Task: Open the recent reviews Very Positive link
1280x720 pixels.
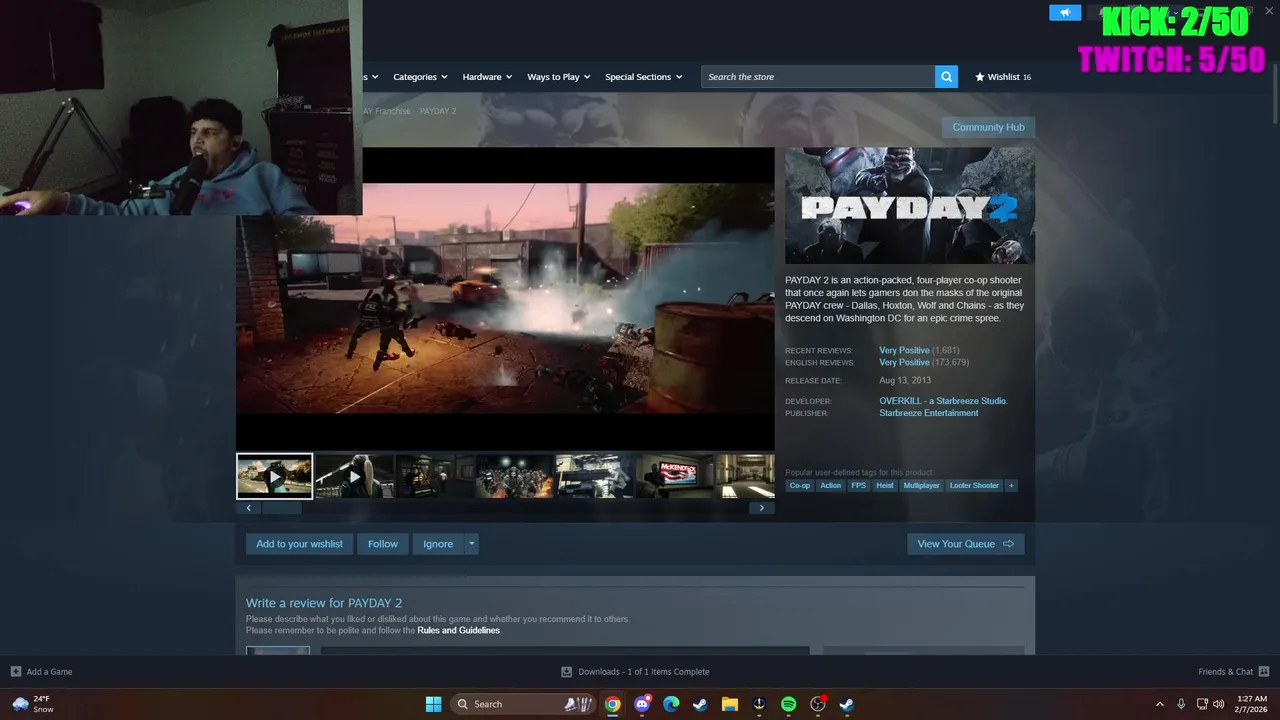Action: pyautogui.click(x=904, y=351)
